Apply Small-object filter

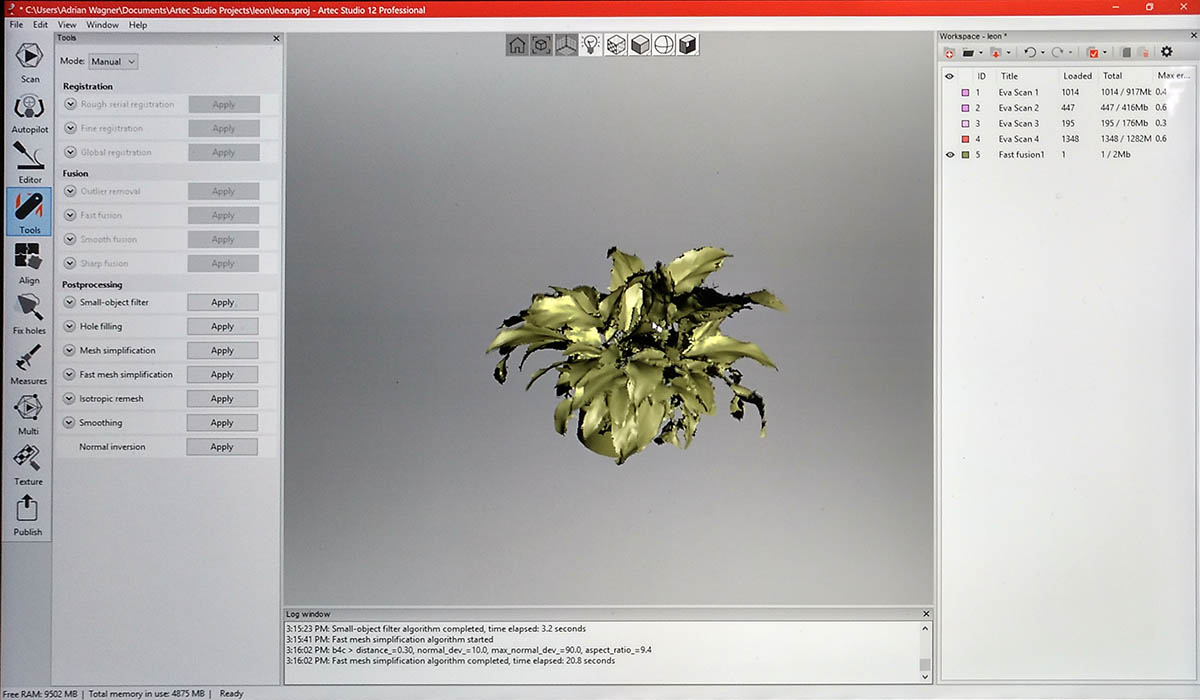[x=222, y=302]
